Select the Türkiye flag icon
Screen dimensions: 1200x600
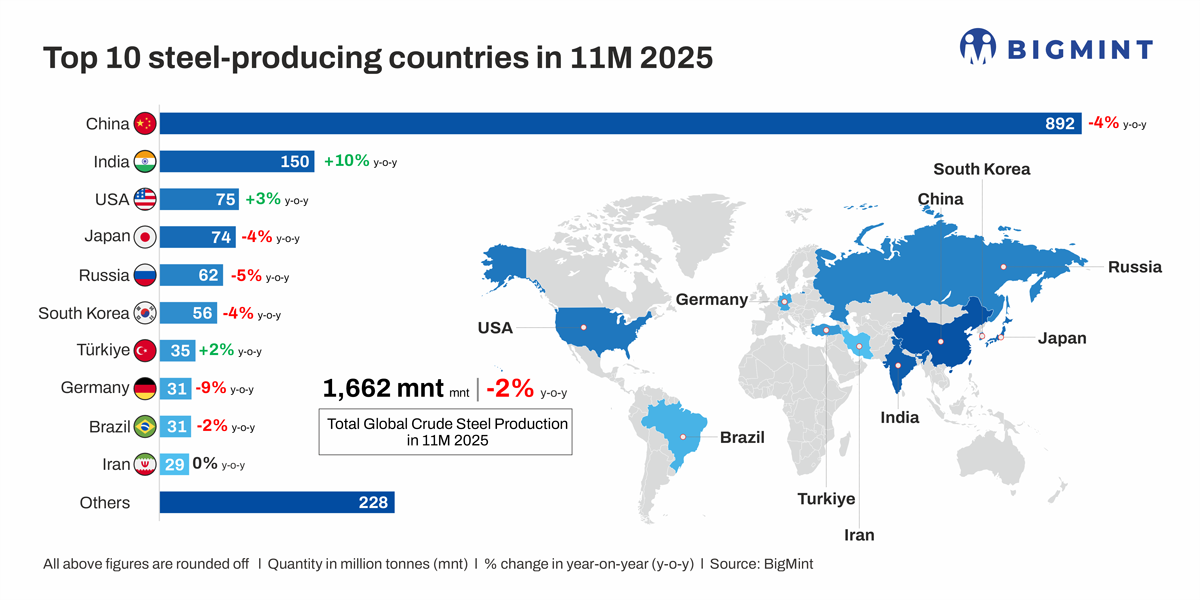point(146,349)
